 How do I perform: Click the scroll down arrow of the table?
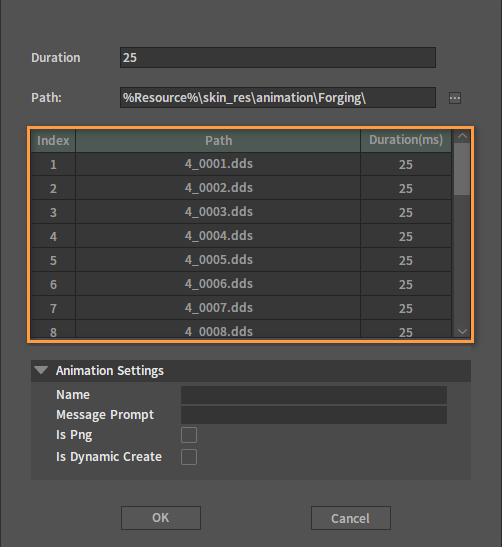point(462,331)
